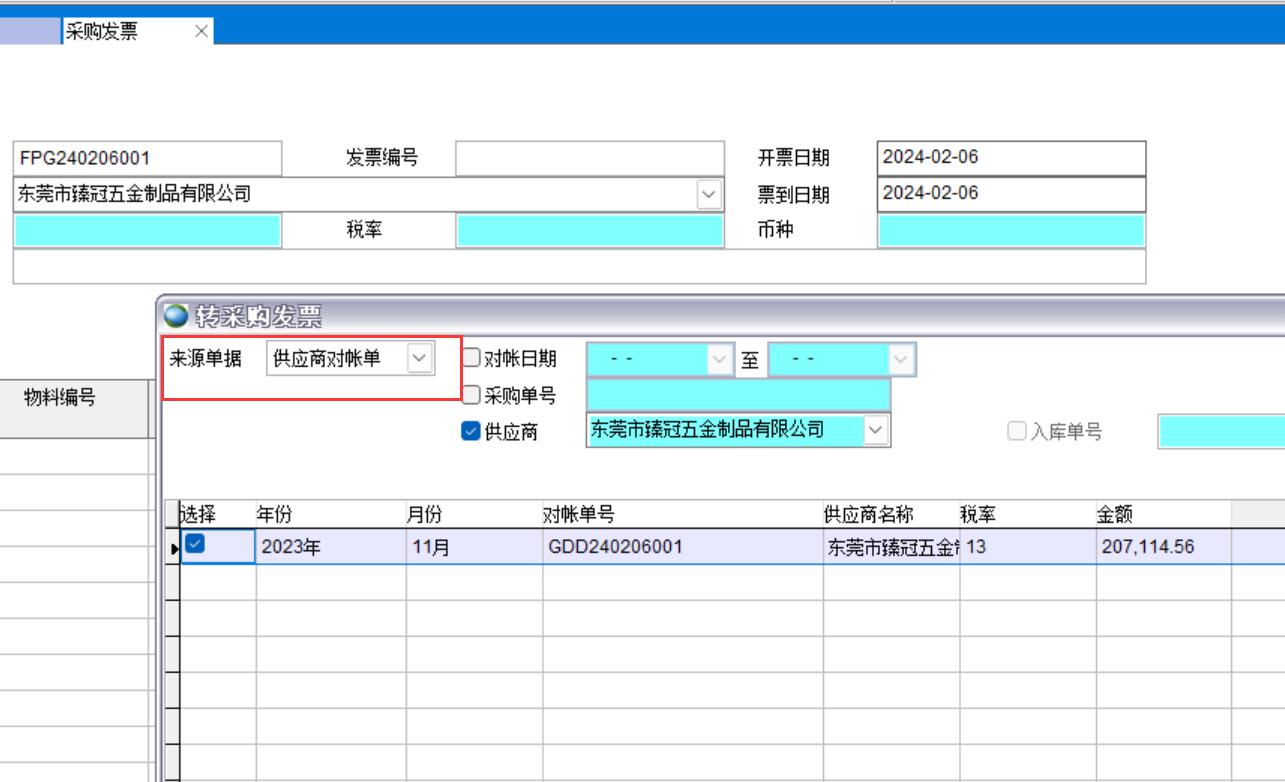
Task: Click the 物料编号 column header
Action: click(x=60, y=398)
